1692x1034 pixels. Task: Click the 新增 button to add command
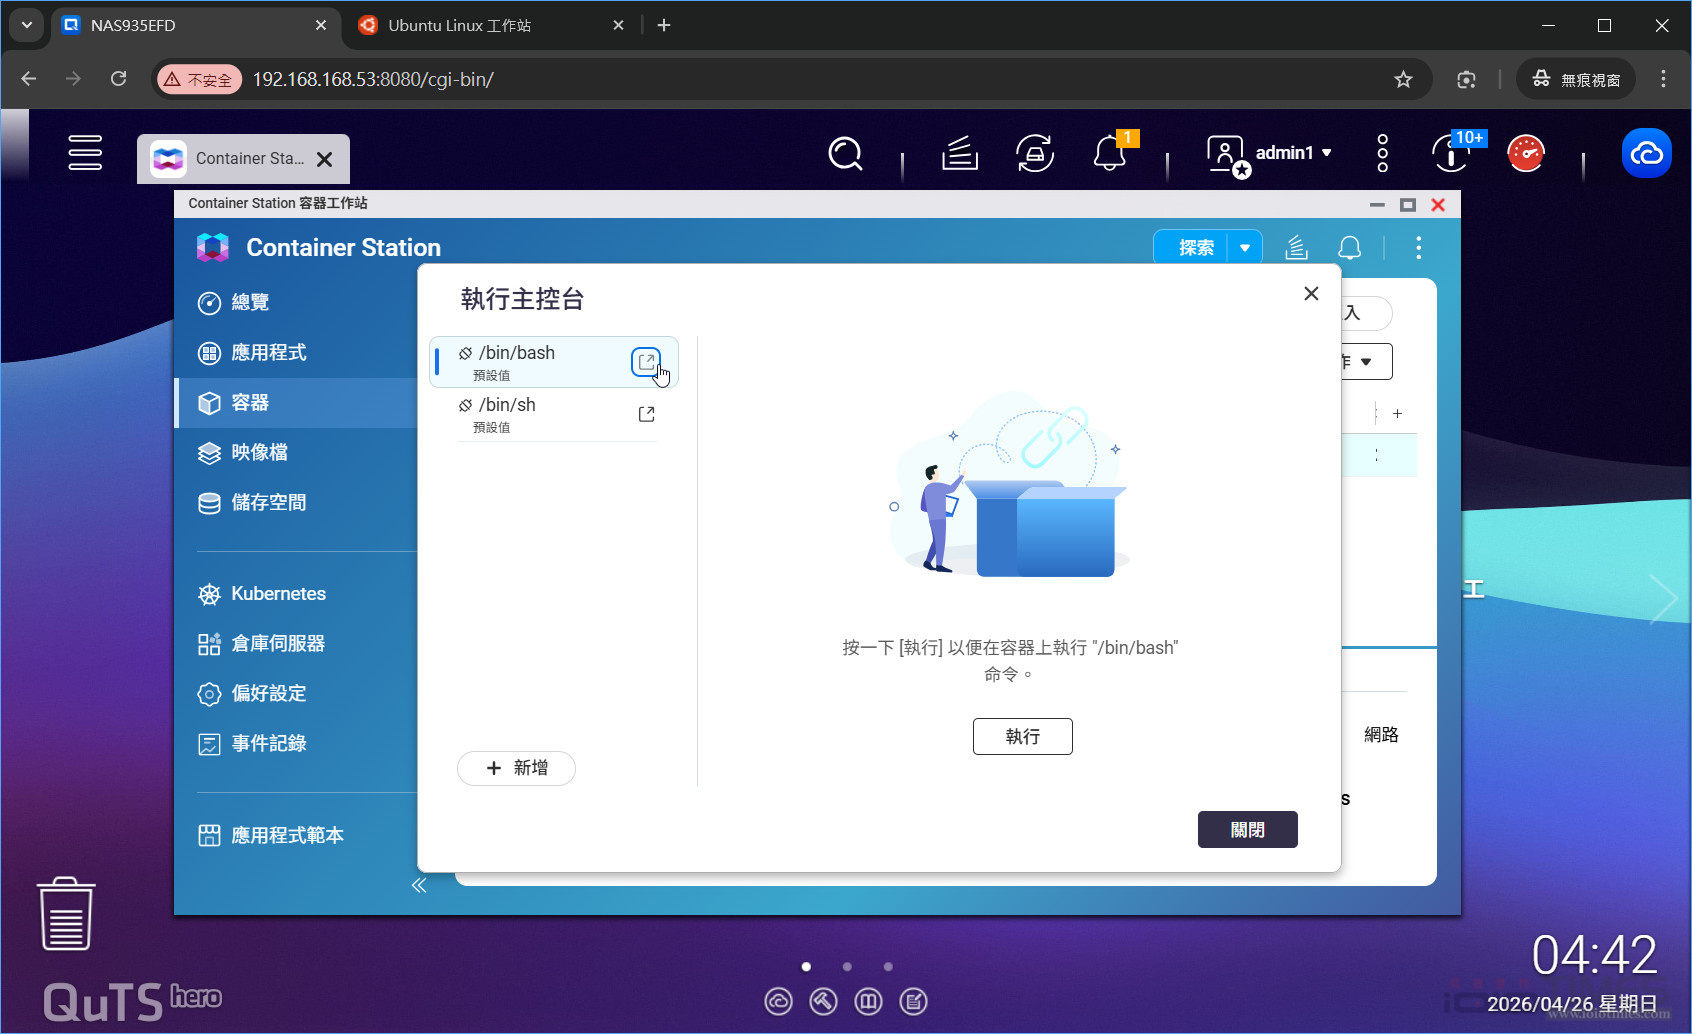516,768
